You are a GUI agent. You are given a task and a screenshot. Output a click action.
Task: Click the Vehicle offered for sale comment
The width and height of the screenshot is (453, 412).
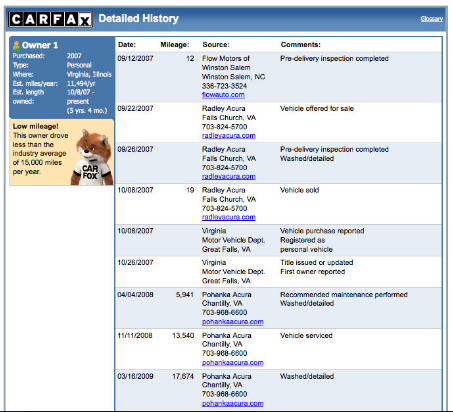click(317, 109)
